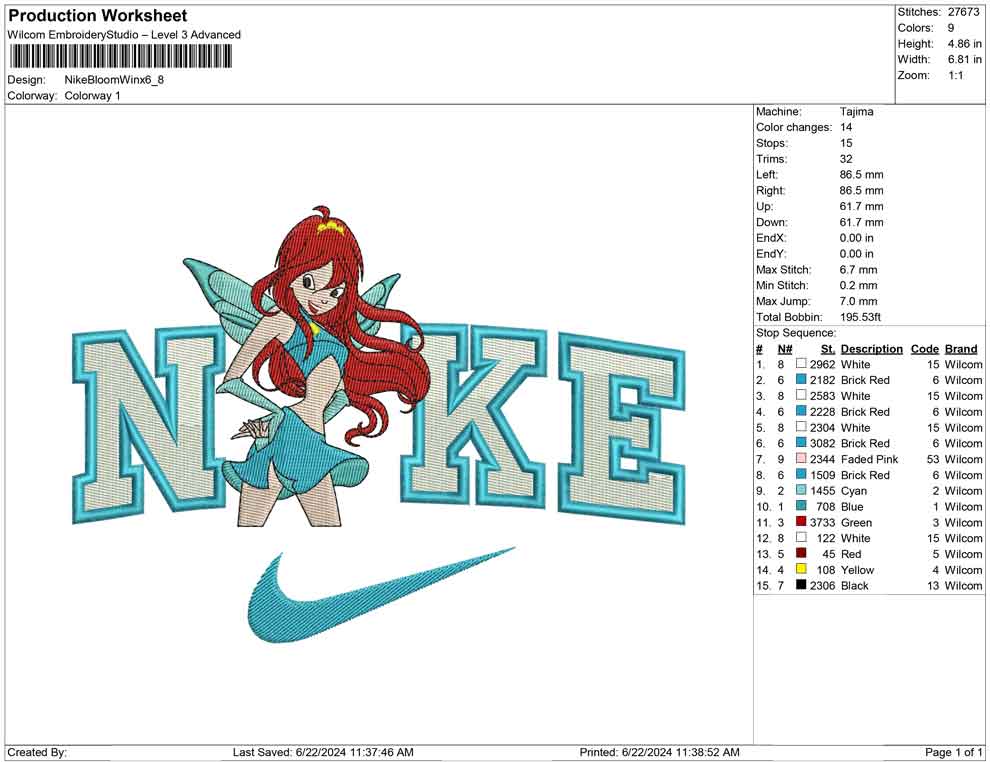Viewport: 990px width, 762px height.
Task: Click the "EndY:" label
Action: tap(771, 253)
